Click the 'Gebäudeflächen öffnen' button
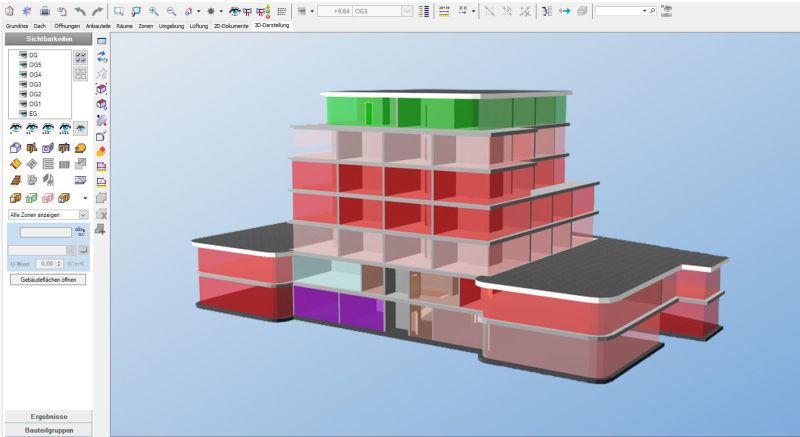 click(x=47, y=279)
